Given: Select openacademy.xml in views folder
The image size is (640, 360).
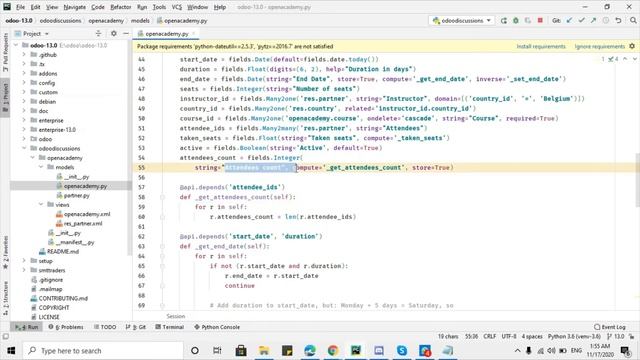Looking at the screenshot, I should click(x=87, y=214).
